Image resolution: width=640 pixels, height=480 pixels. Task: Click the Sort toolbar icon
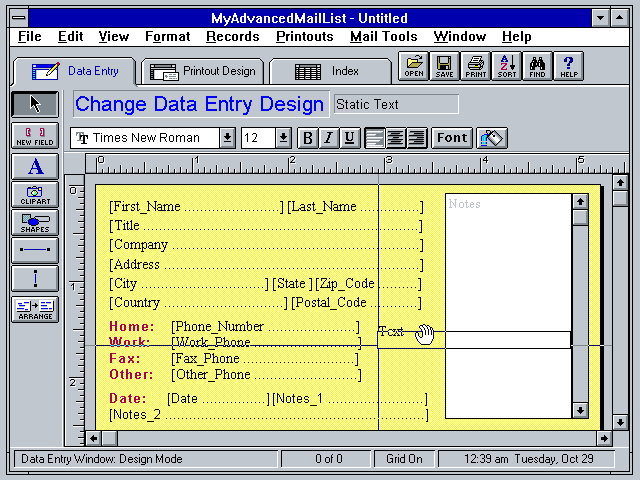pos(507,66)
